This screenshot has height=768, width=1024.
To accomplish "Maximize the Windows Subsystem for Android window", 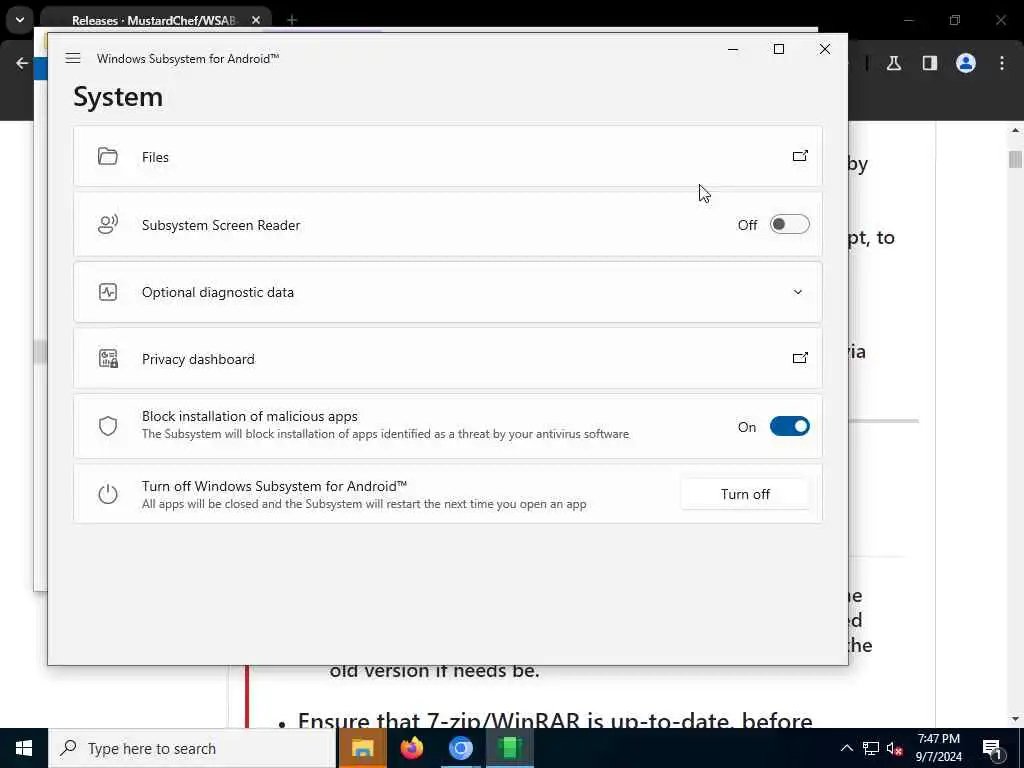I will 778,49.
